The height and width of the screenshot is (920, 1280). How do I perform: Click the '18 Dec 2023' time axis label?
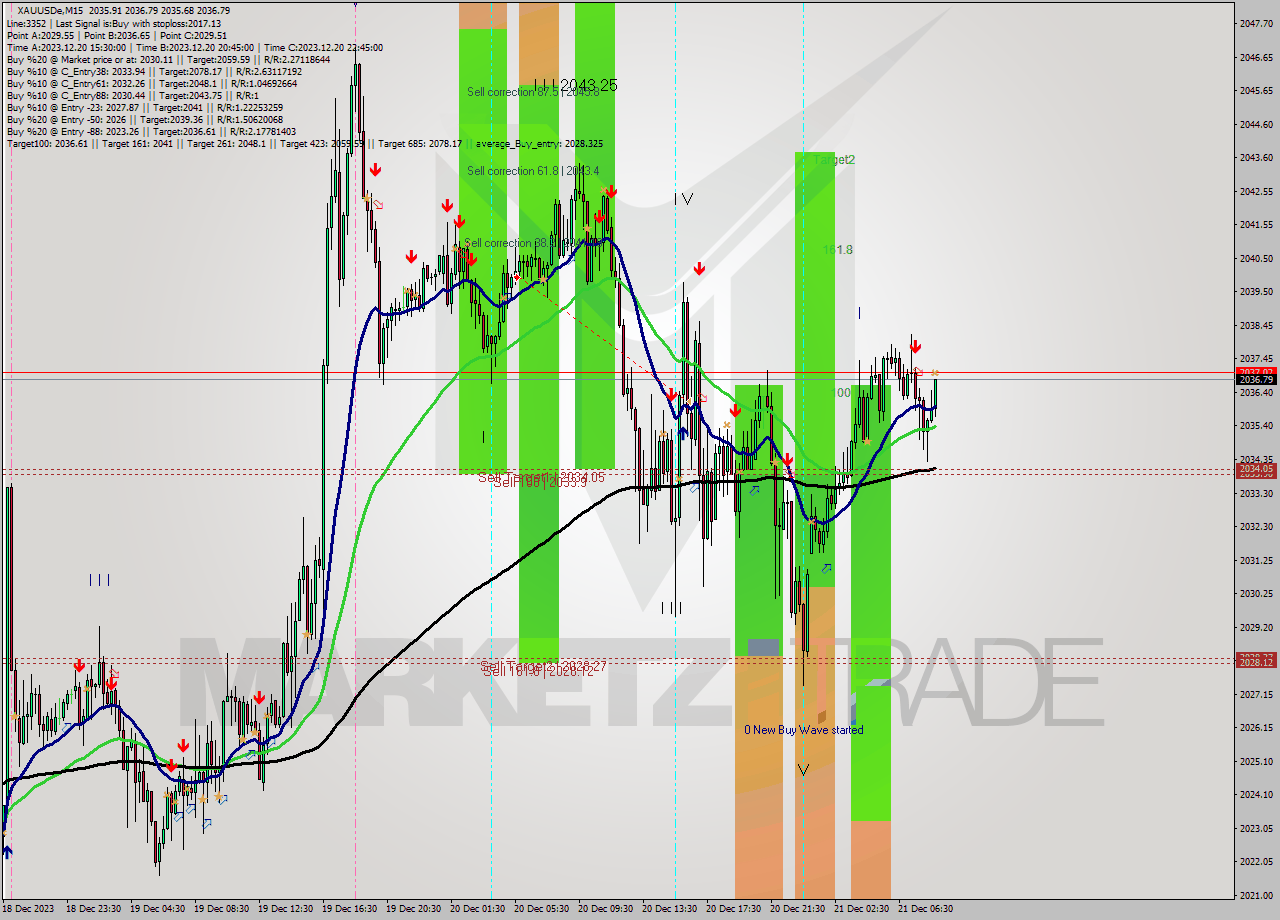[x=30, y=909]
